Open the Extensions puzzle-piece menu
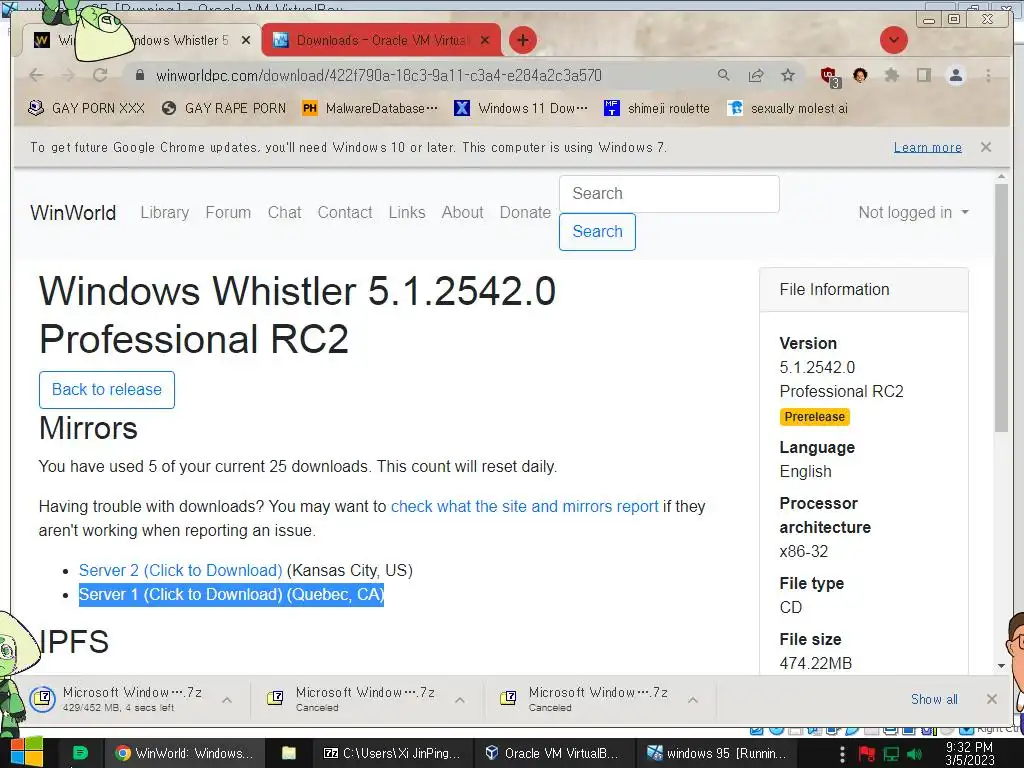The image size is (1024, 768). (x=891, y=75)
